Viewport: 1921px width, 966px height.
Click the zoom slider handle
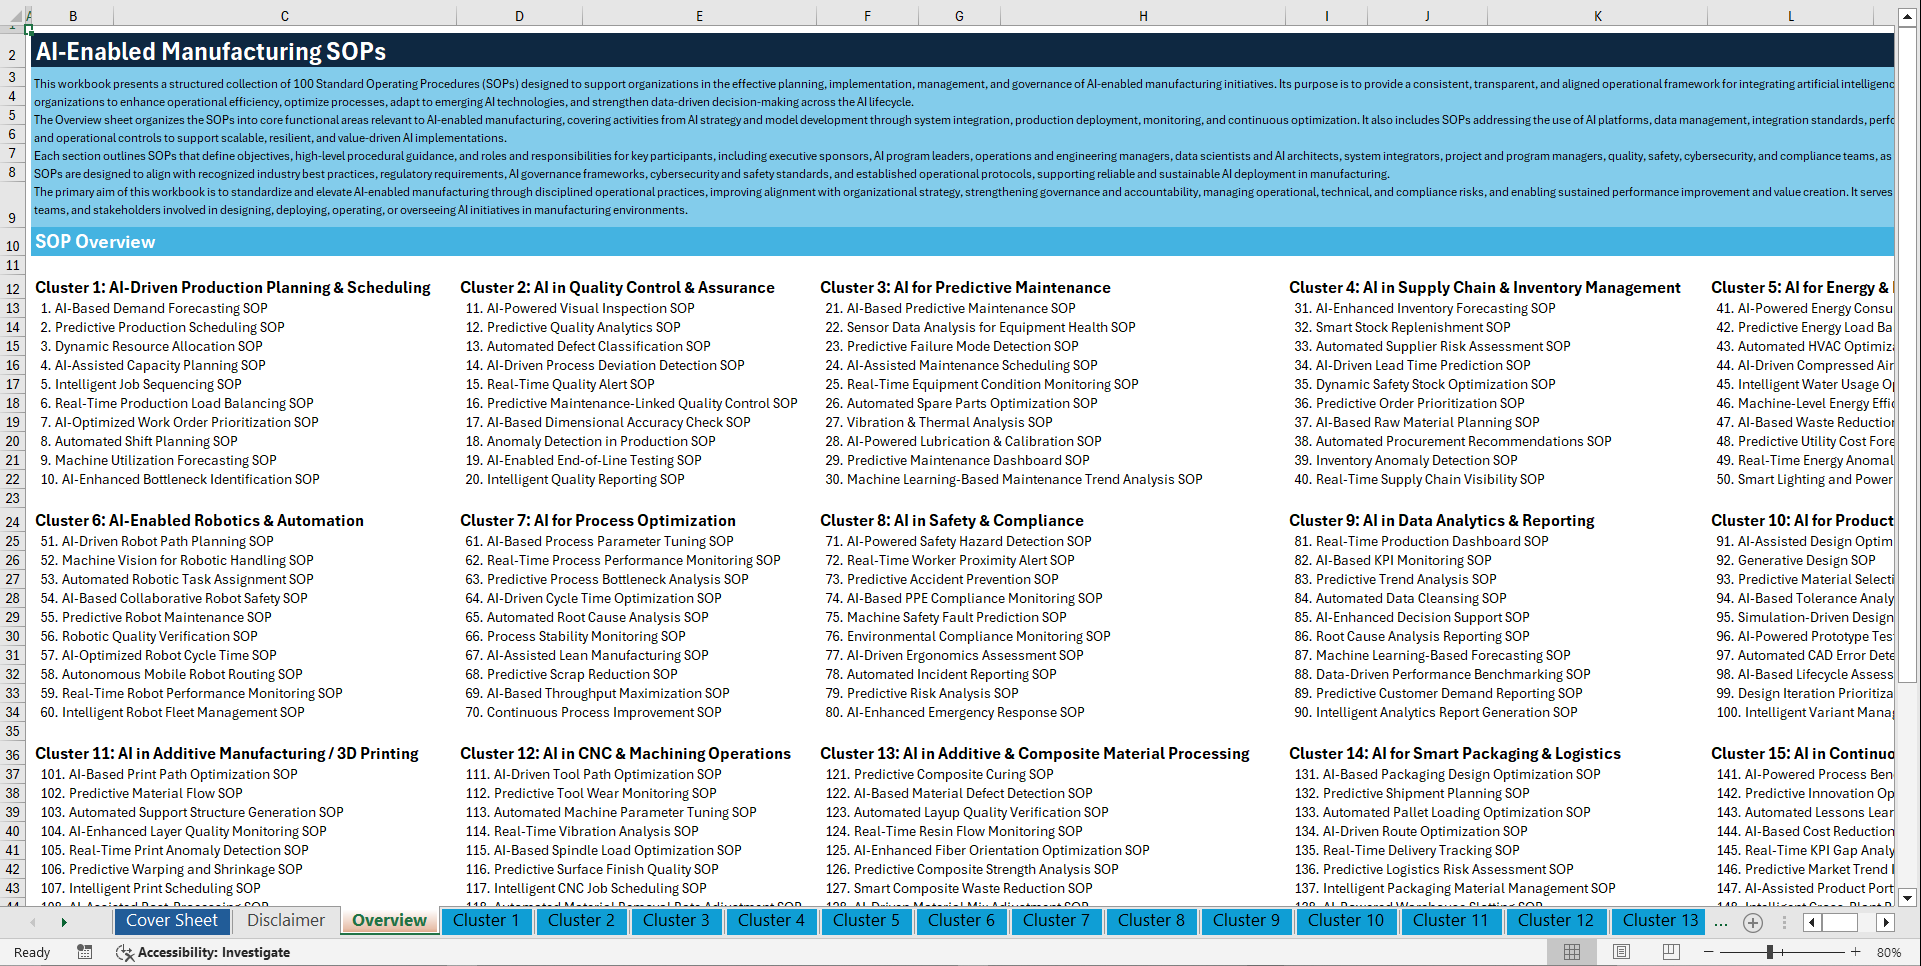(1770, 951)
